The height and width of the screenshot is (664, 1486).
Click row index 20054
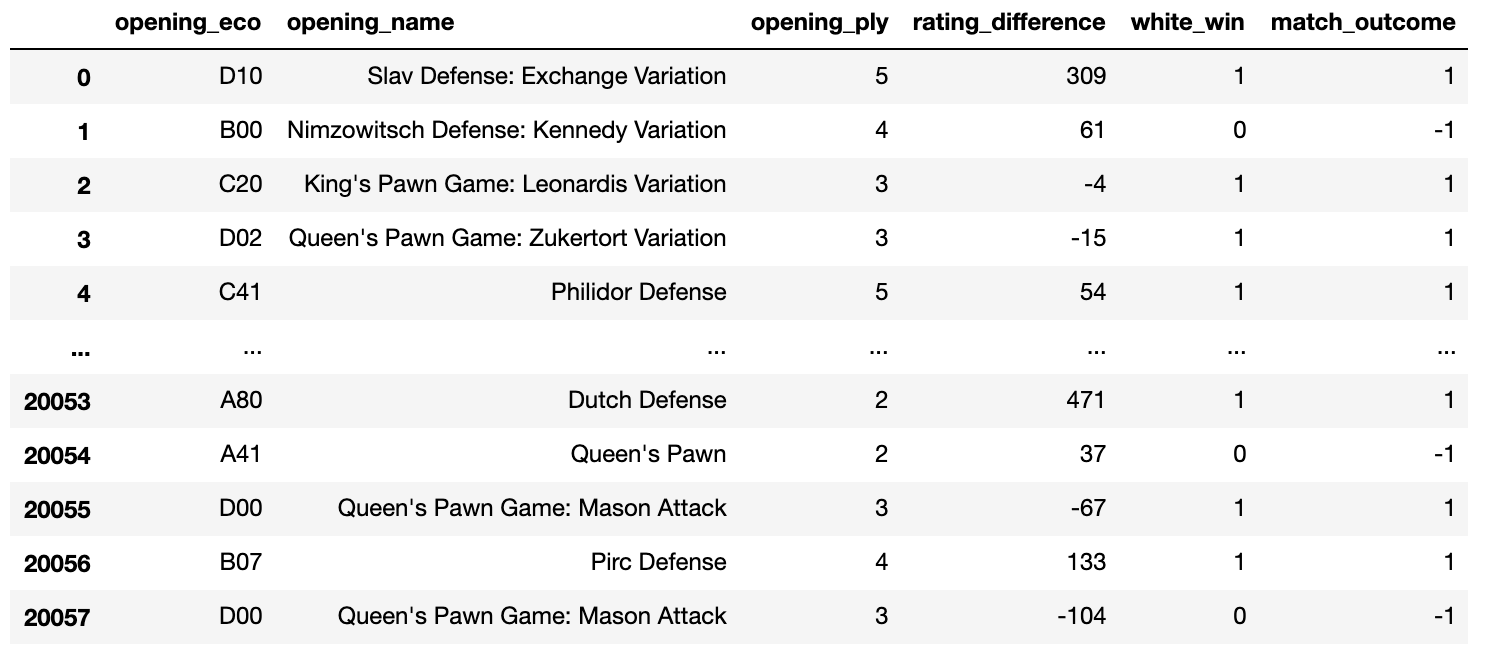pyautogui.click(x=57, y=455)
